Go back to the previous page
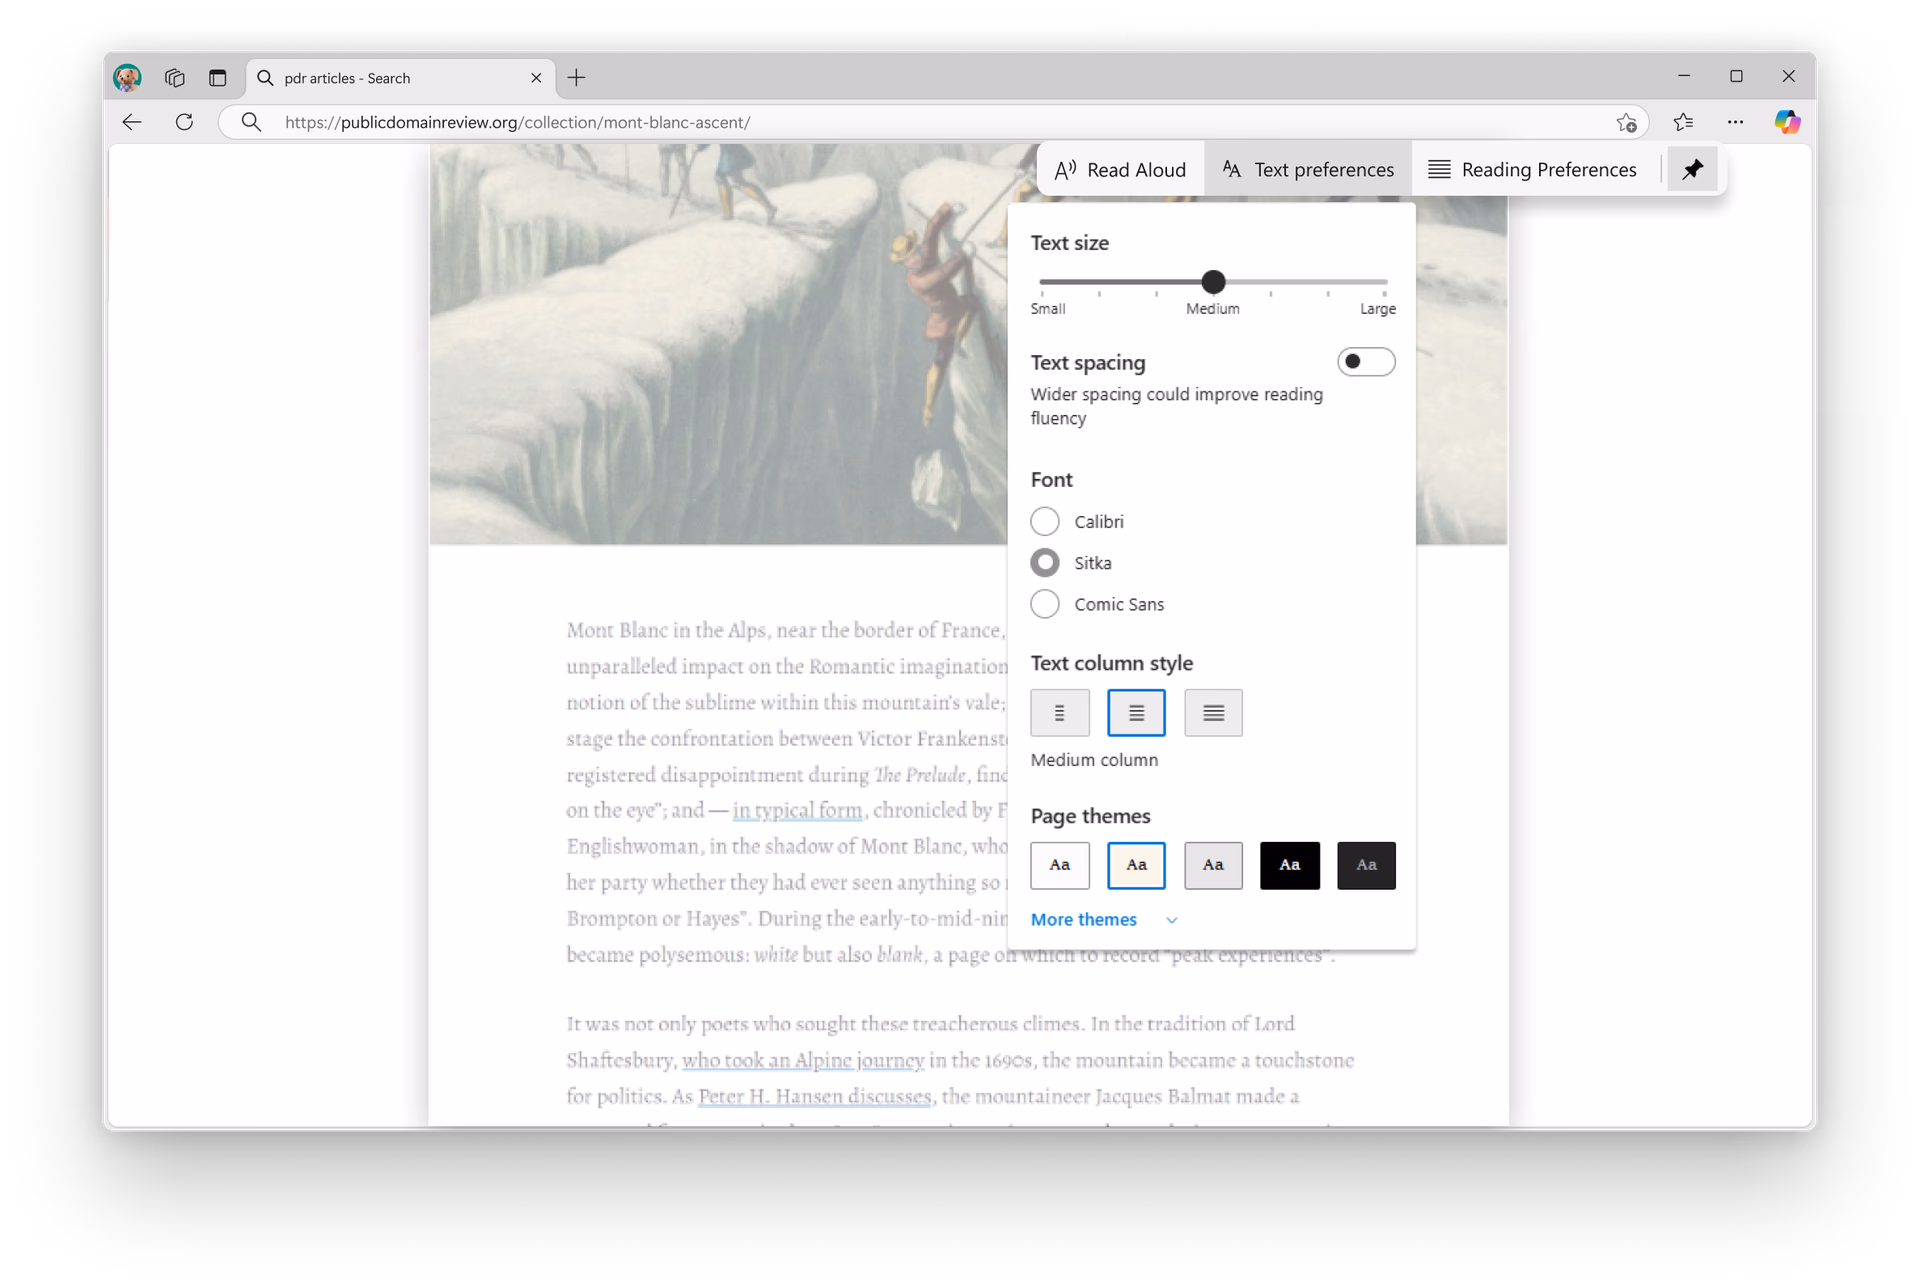This screenshot has height=1286, width=1920. pyautogui.click(x=132, y=122)
